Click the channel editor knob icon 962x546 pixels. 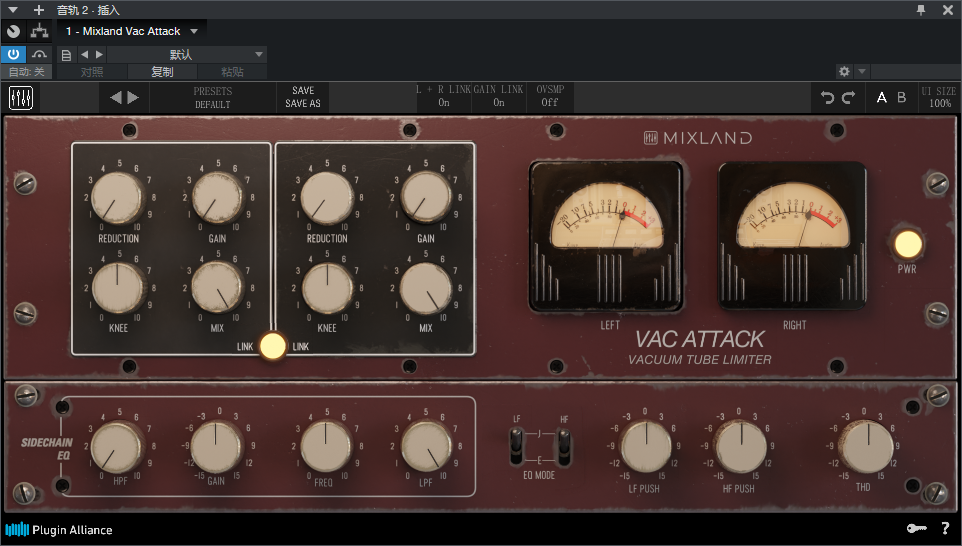tap(13, 31)
